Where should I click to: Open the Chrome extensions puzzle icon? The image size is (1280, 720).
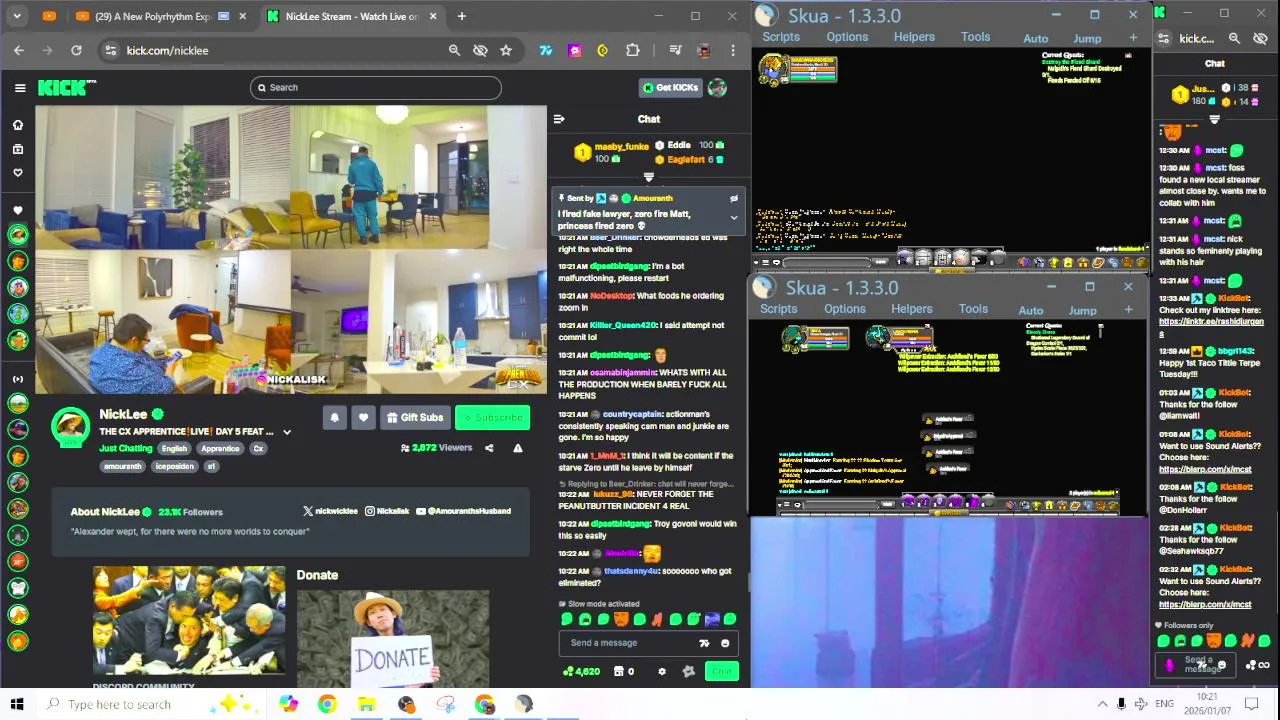(632, 50)
